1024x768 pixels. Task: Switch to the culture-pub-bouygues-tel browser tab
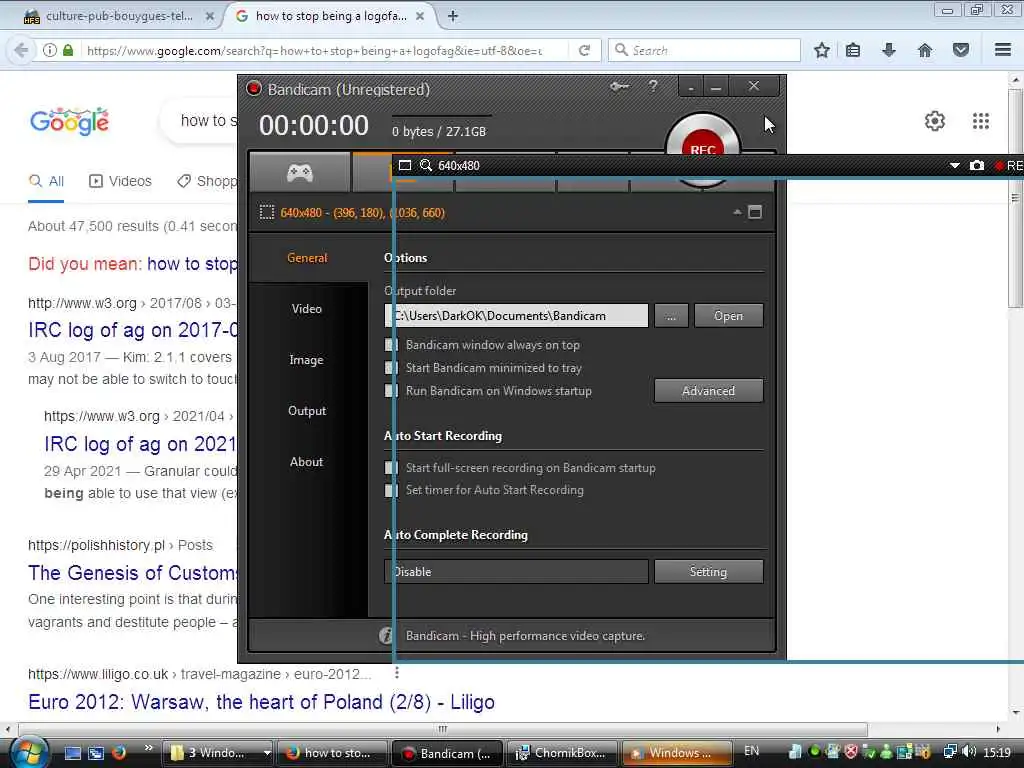click(118, 16)
